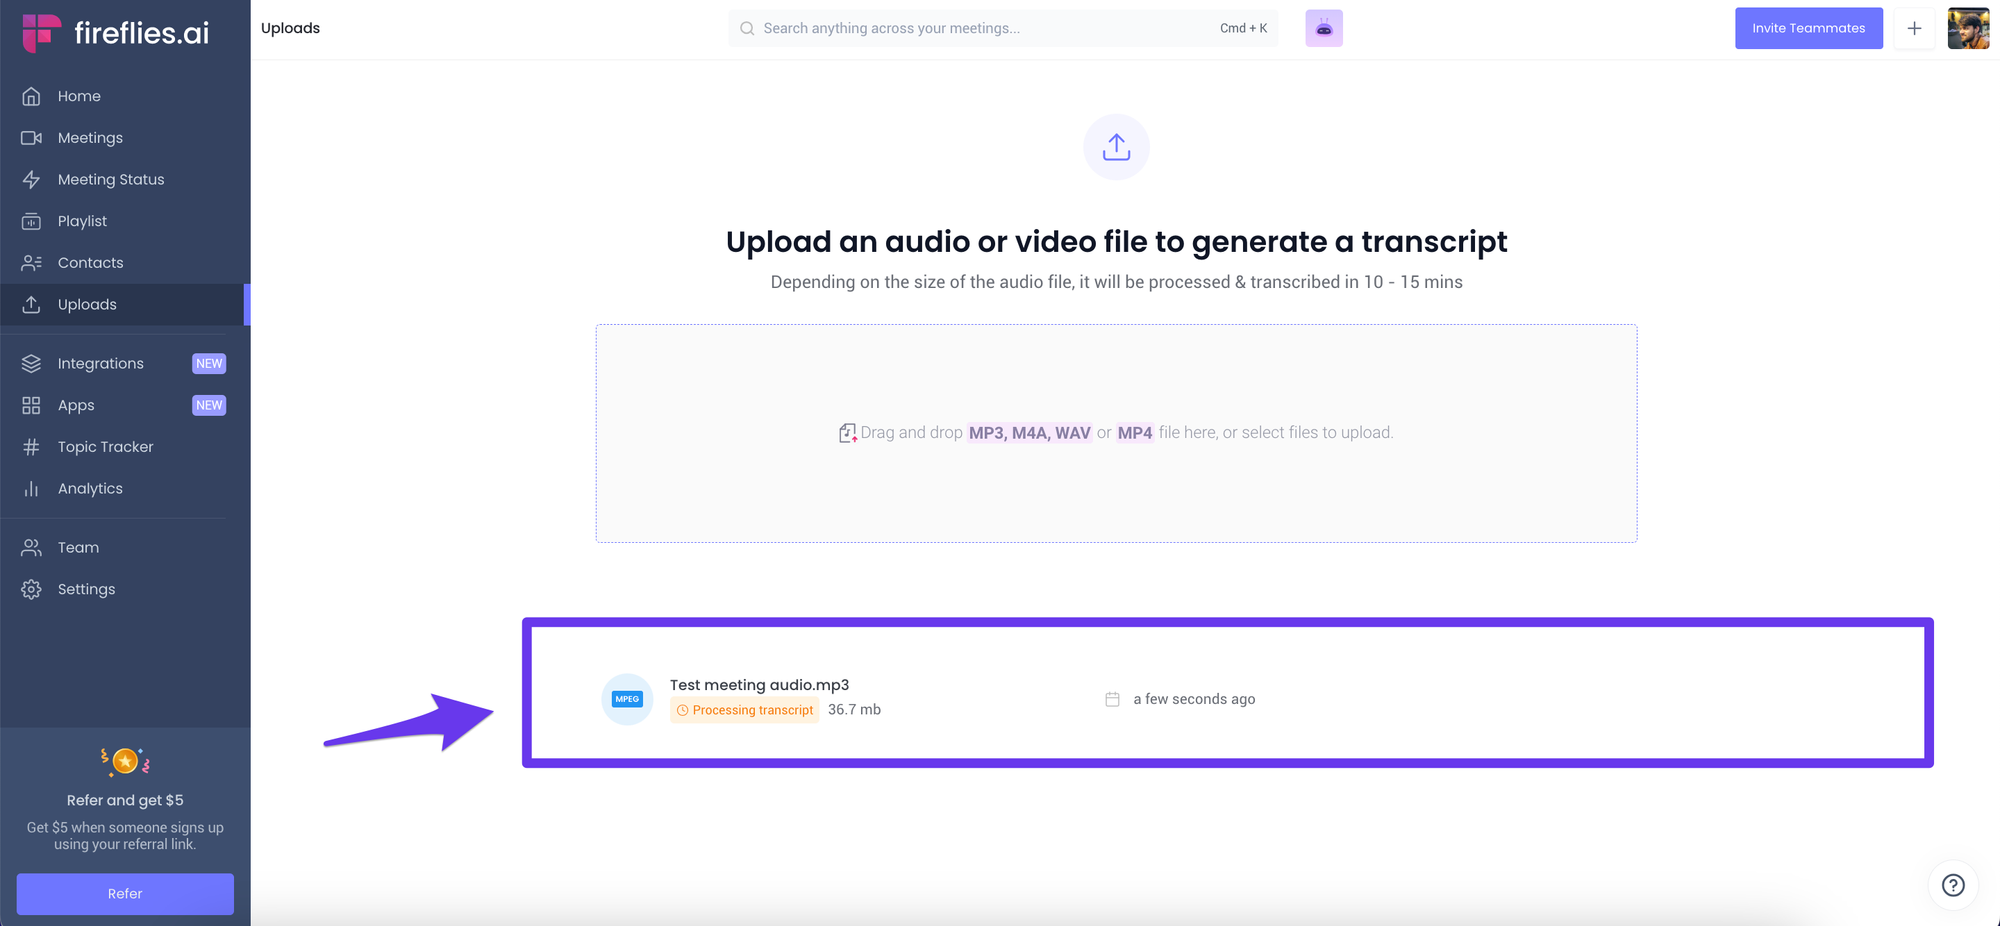This screenshot has height=926, width=2000.
Task: Open Meeting Status from the sidebar
Action: [x=110, y=179]
